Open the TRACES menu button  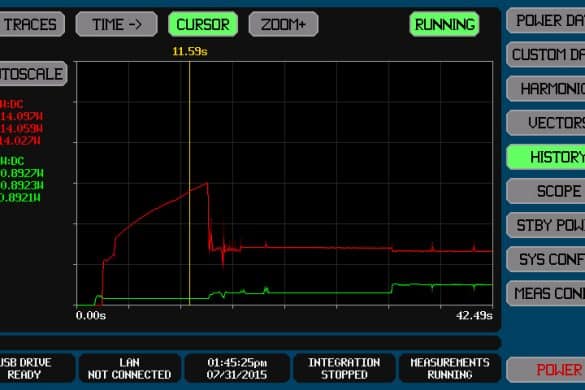[x=32, y=24]
